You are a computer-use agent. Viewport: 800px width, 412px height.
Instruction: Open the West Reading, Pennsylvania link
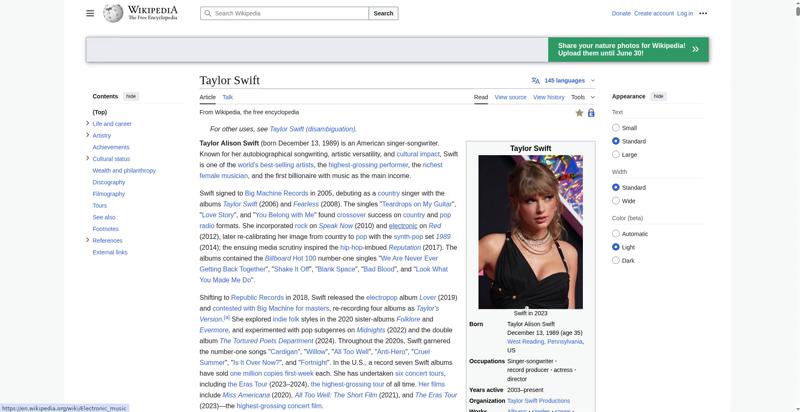[545, 342]
